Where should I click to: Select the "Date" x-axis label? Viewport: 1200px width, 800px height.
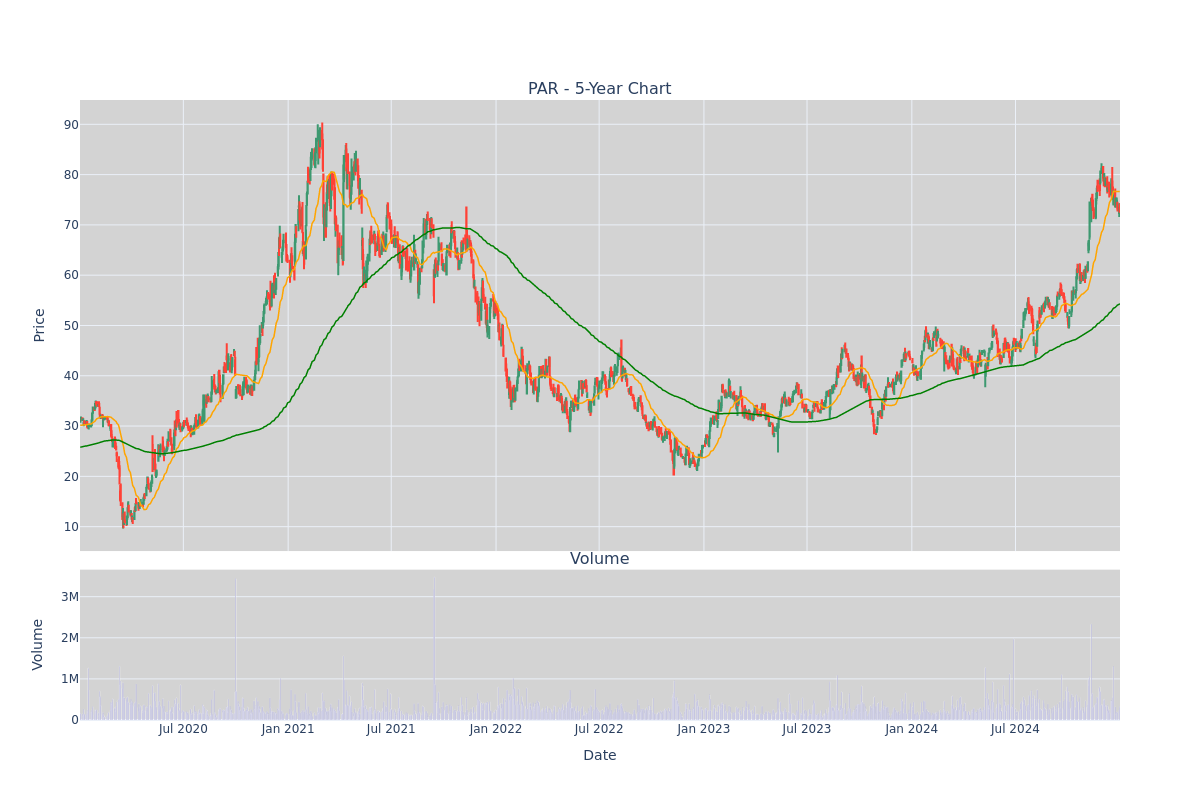click(600, 756)
